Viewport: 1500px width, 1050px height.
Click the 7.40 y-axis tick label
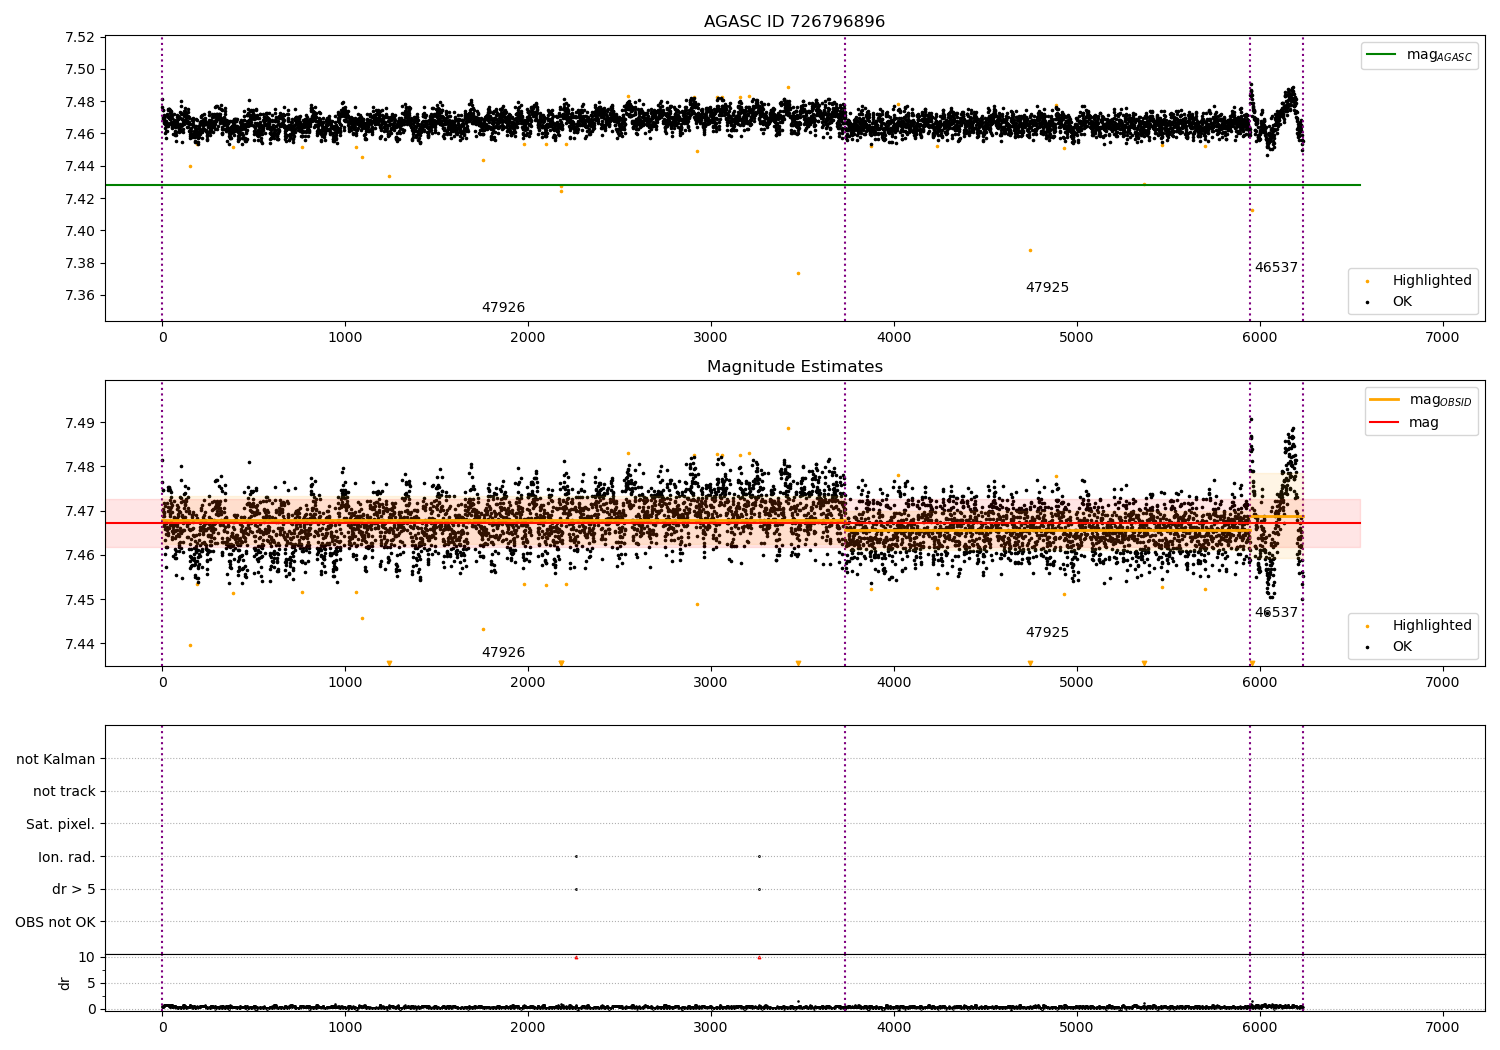(x=79, y=231)
